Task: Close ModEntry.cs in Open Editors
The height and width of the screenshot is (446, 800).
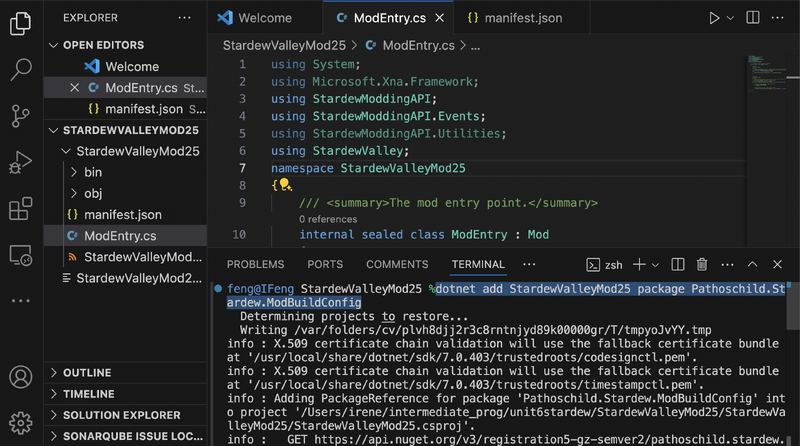Action: [74, 88]
